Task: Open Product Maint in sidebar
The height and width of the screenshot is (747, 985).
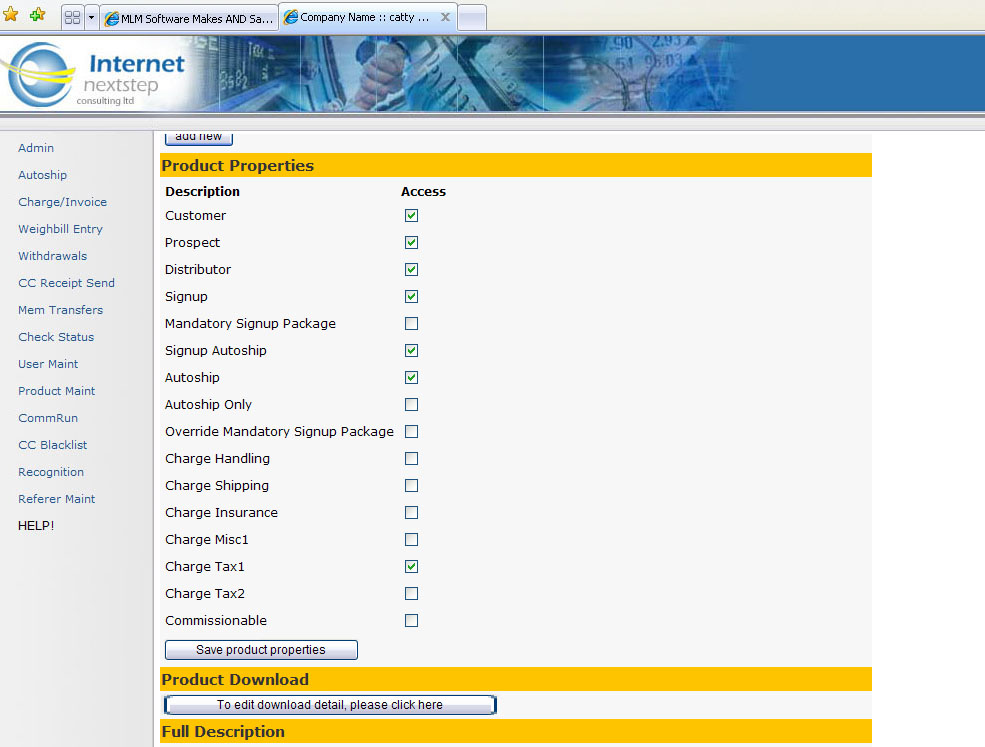Action: (57, 391)
